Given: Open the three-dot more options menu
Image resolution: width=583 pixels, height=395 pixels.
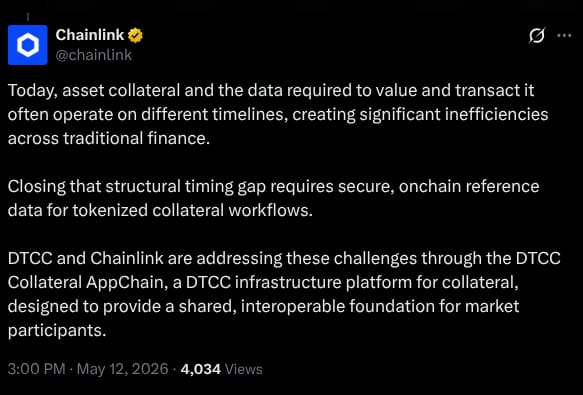Looking at the screenshot, I should [x=564, y=36].
